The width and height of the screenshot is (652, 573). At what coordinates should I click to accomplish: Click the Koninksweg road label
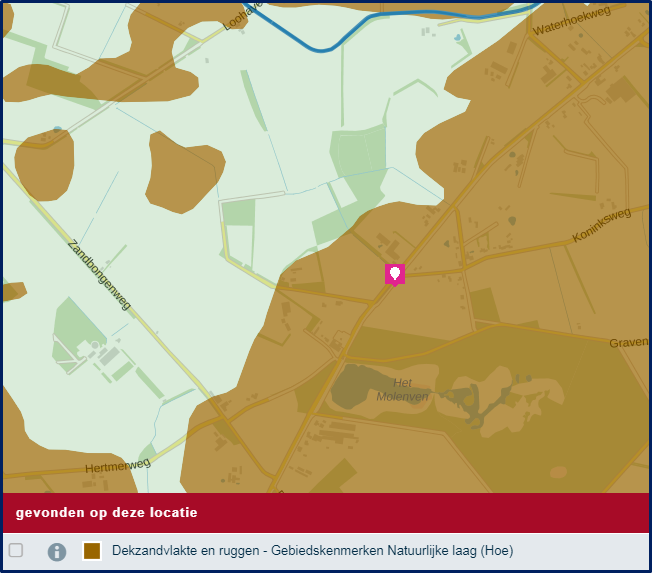pyautogui.click(x=602, y=225)
